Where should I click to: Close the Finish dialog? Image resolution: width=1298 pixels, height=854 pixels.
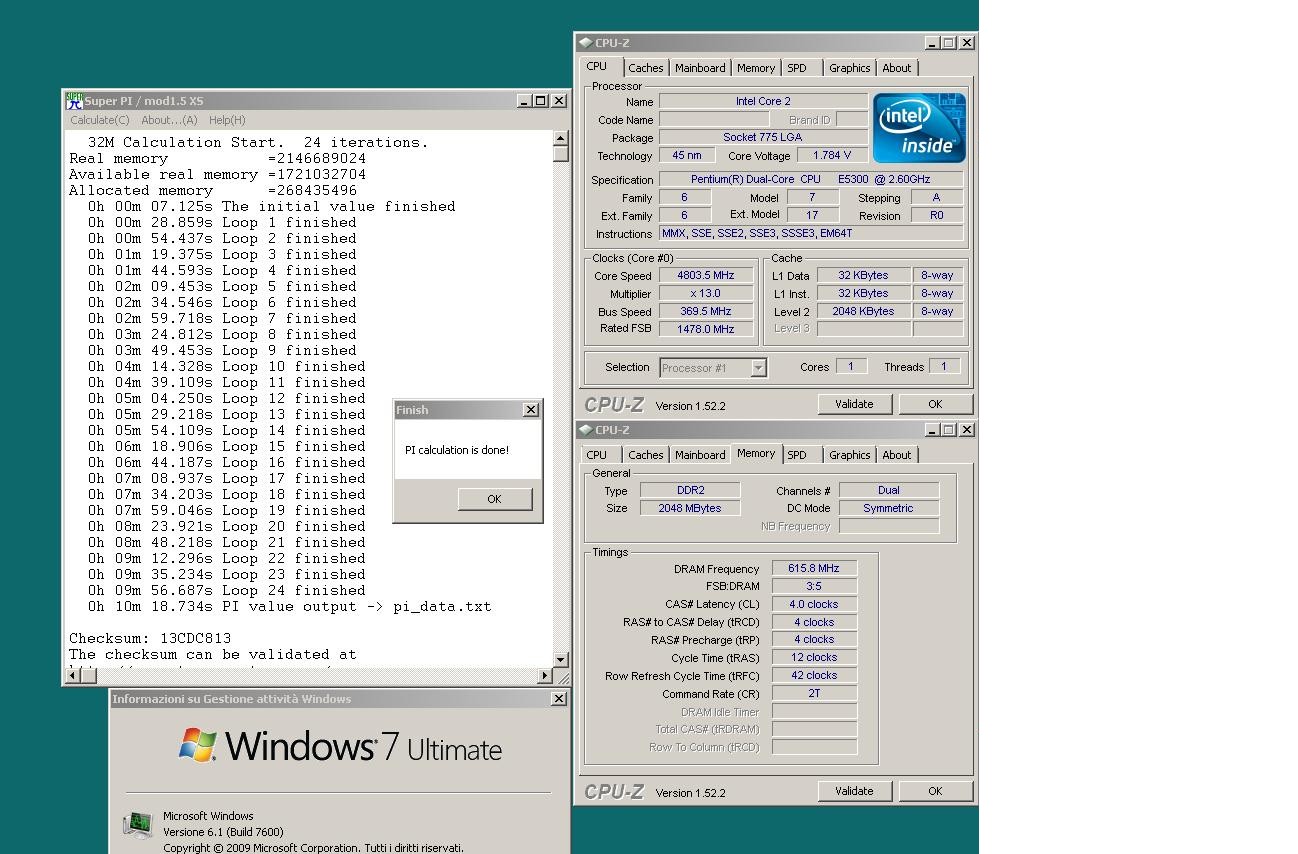(531, 410)
